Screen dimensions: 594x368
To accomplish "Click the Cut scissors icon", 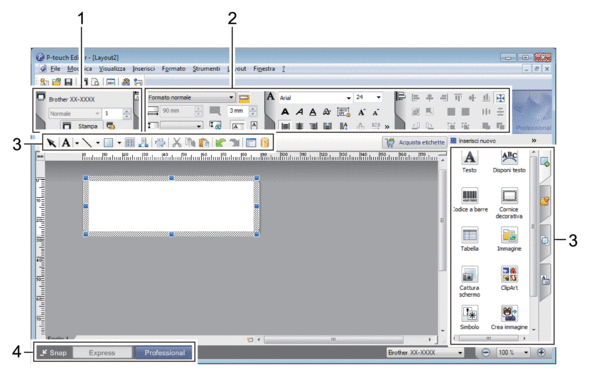I will click(176, 143).
